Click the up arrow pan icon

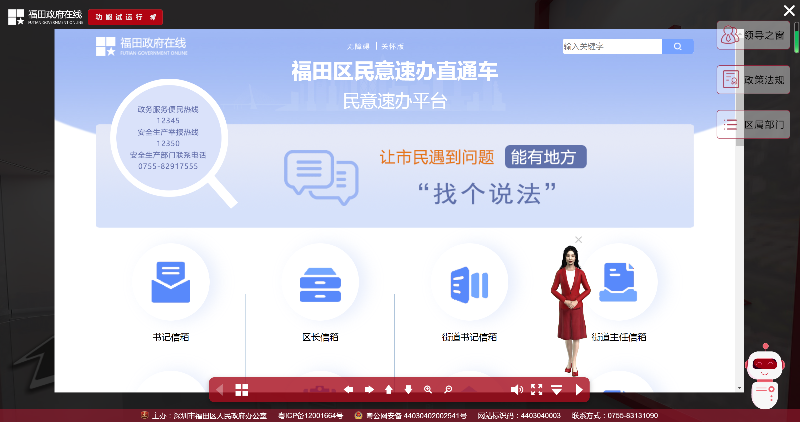(389, 390)
